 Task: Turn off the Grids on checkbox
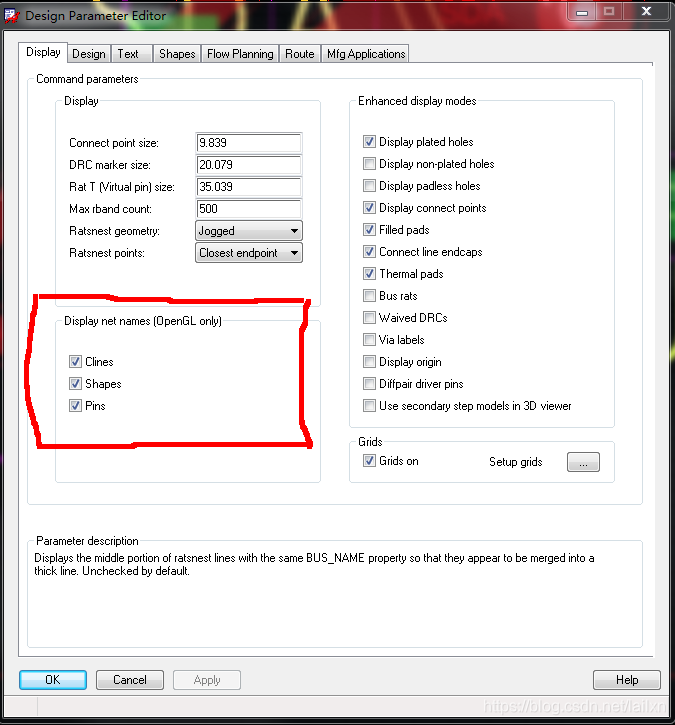[370, 461]
